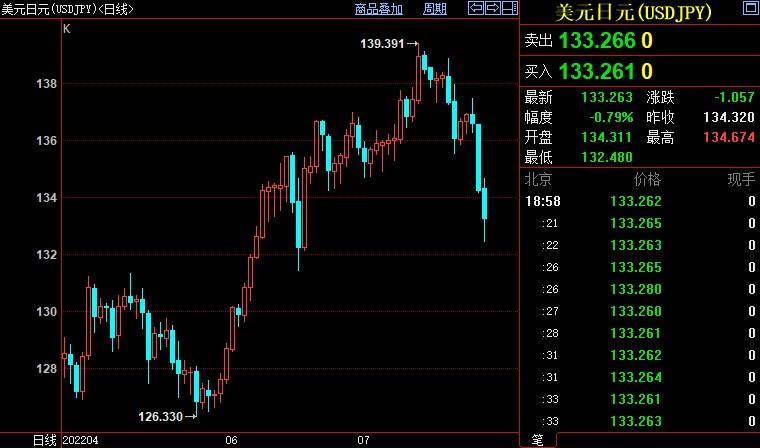760x448 pixels.
Task: Click the K marker at chart top-left
Action: 67,29
